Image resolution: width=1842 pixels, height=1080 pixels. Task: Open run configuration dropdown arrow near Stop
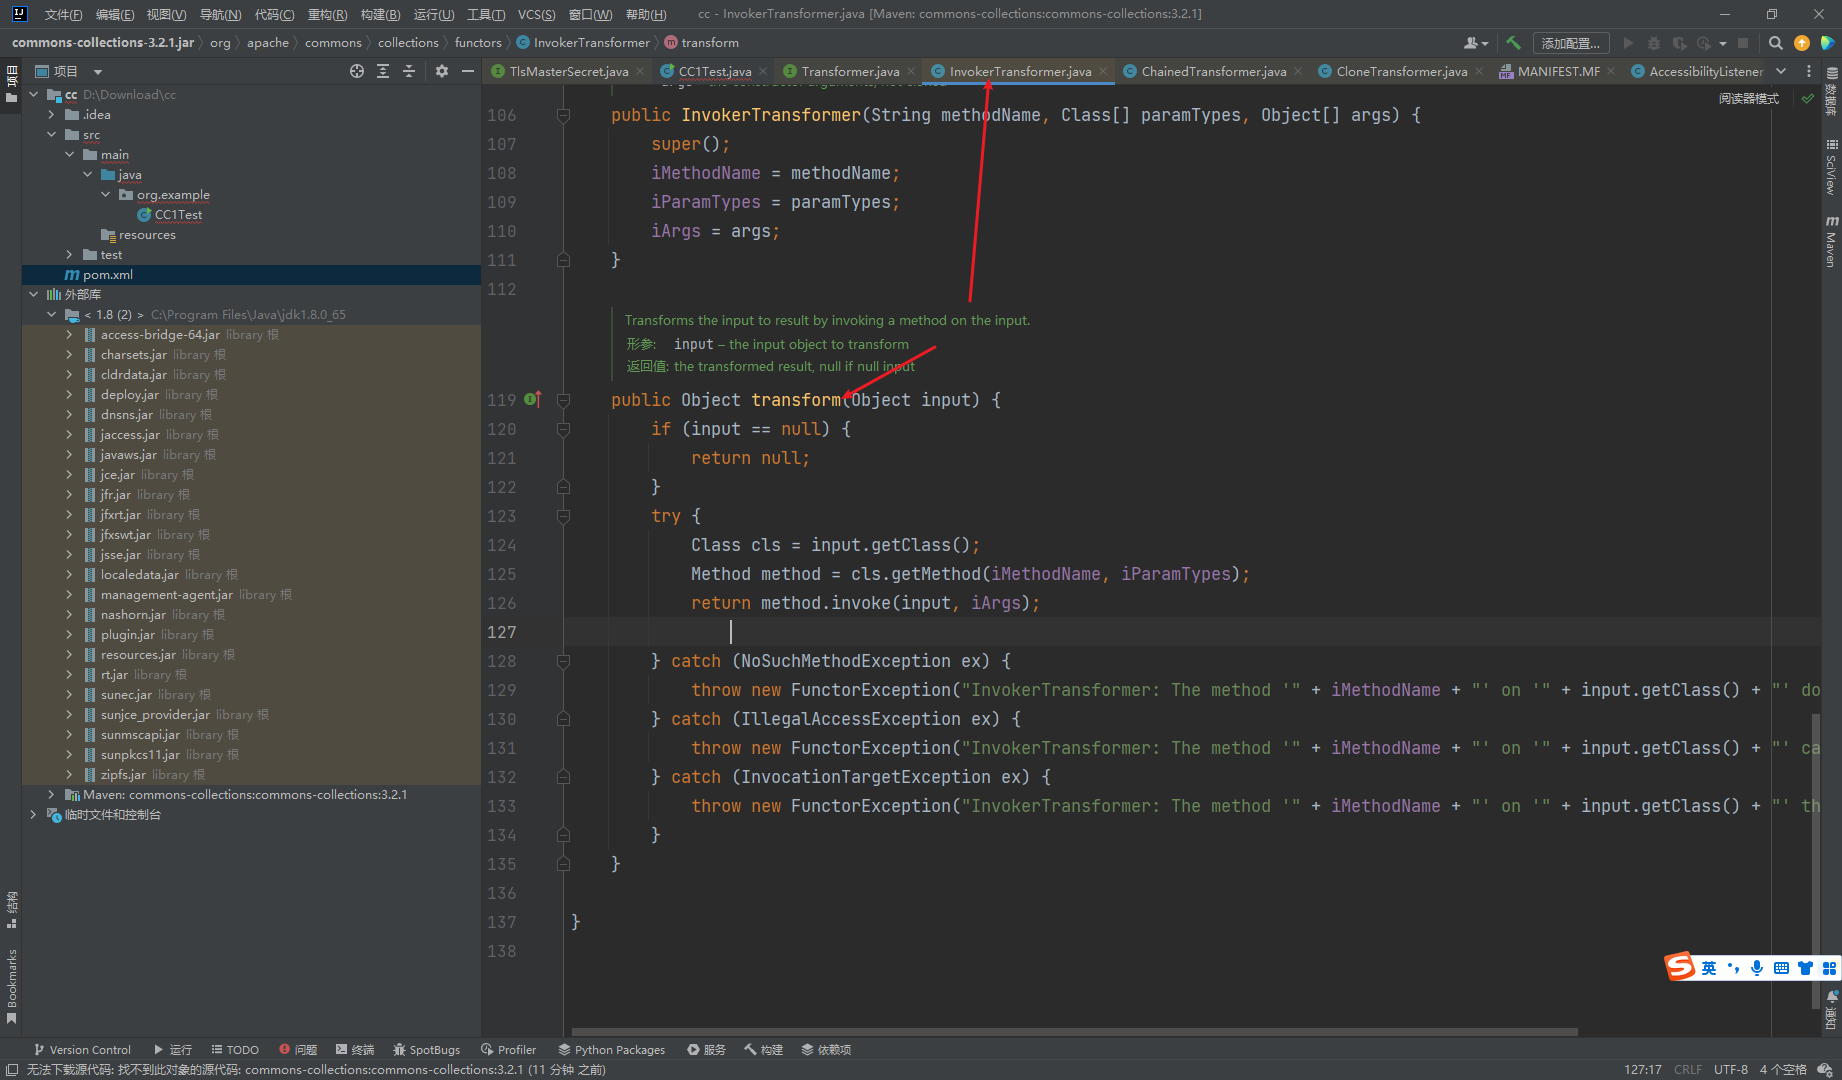click(x=1723, y=44)
